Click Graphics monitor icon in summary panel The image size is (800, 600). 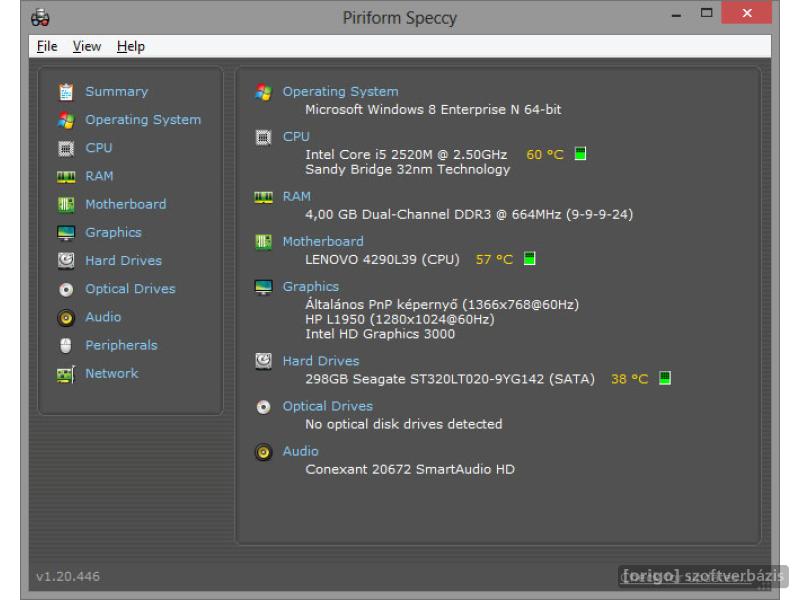pos(263,287)
